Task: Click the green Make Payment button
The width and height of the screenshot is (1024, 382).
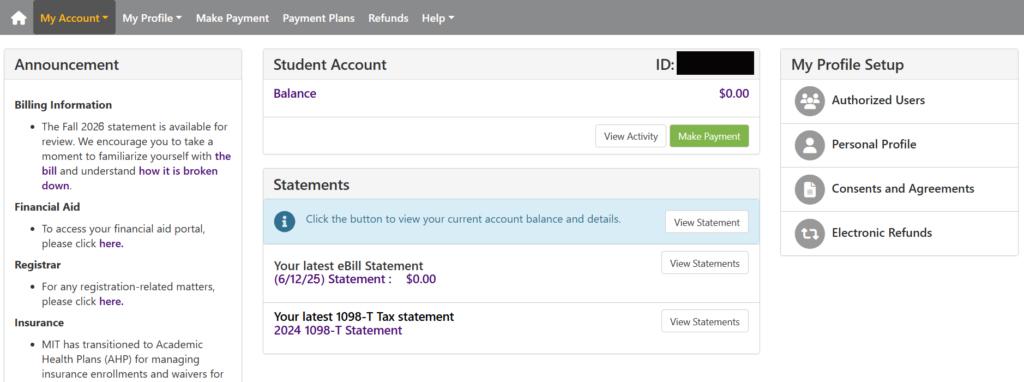Action: pos(709,136)
